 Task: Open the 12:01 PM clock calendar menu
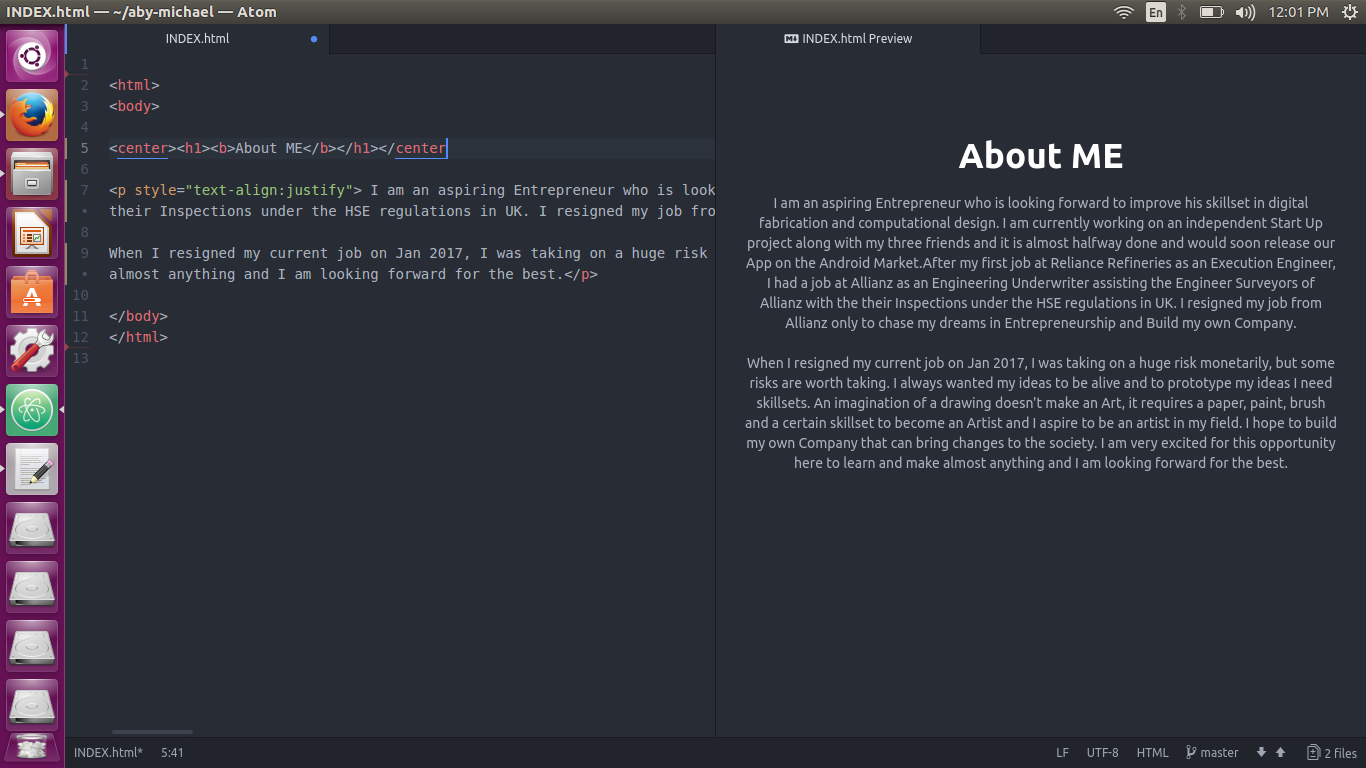pyautogui.click(x=1298, y=12)
